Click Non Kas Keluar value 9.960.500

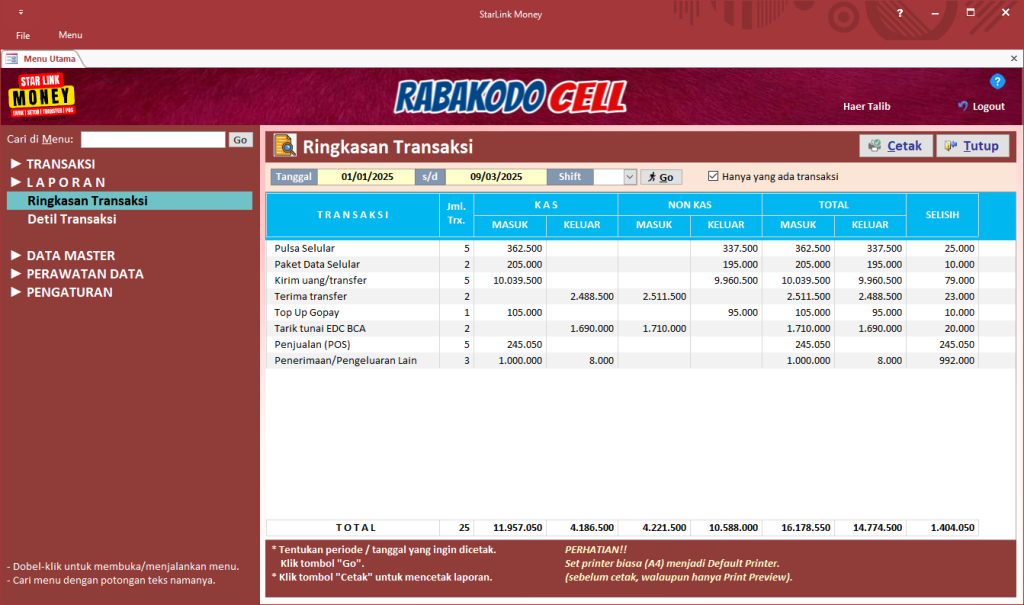tap(735, 280)
